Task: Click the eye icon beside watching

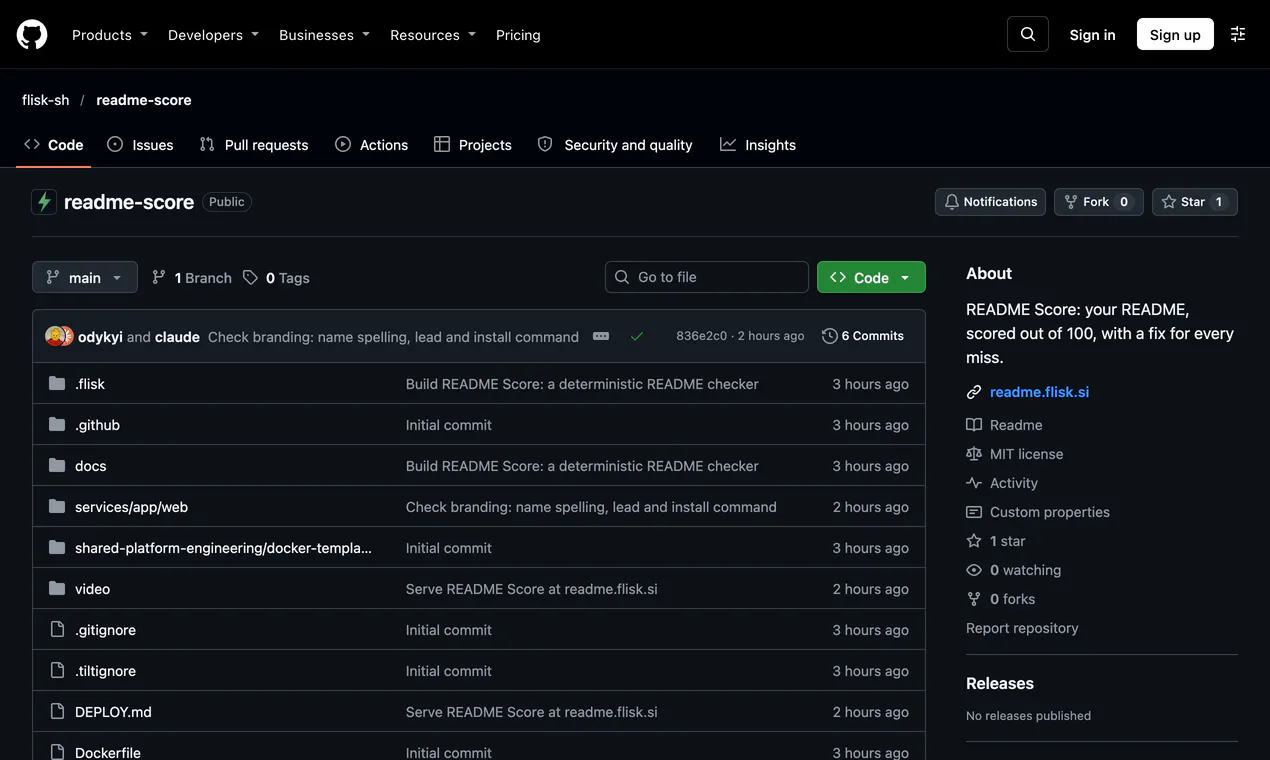Action: pyautogui.click(x=974, y=570)
